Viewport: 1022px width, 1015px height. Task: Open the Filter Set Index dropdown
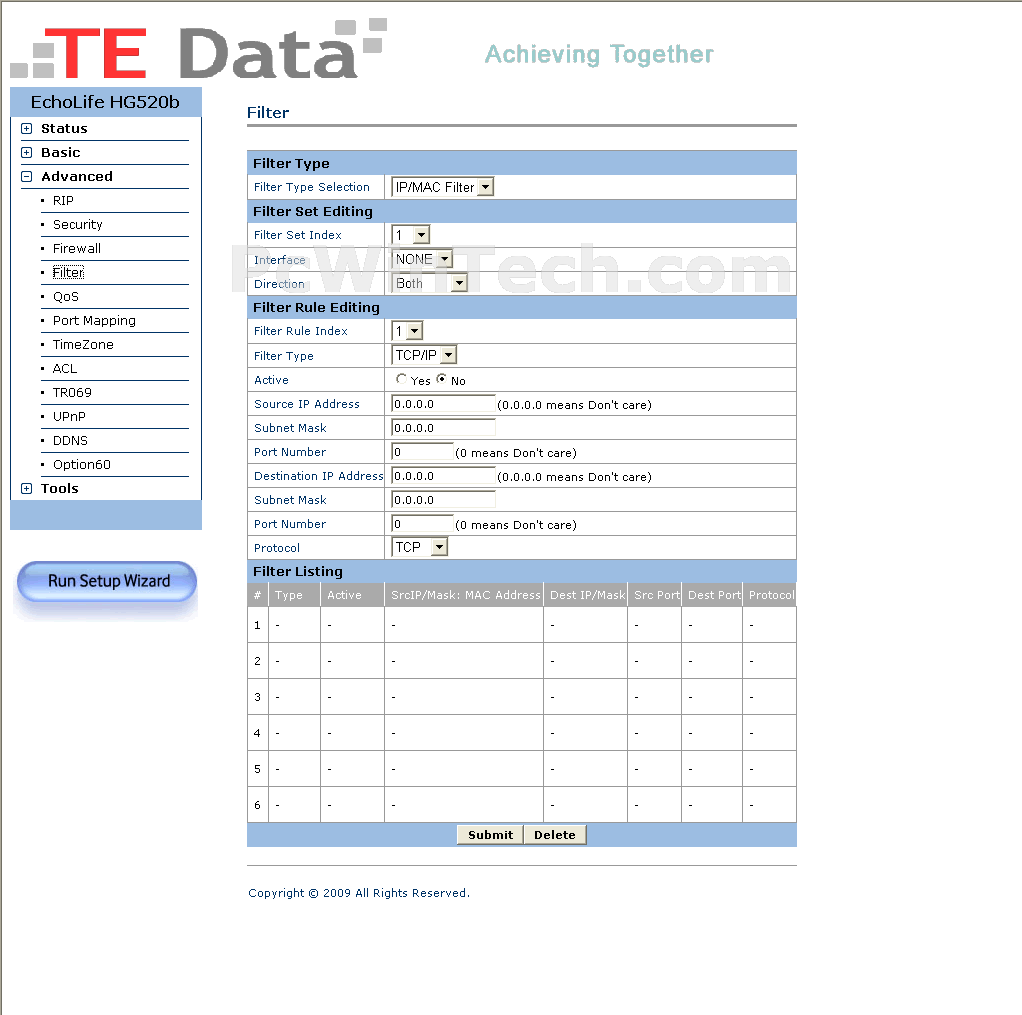tap(411, 235)
